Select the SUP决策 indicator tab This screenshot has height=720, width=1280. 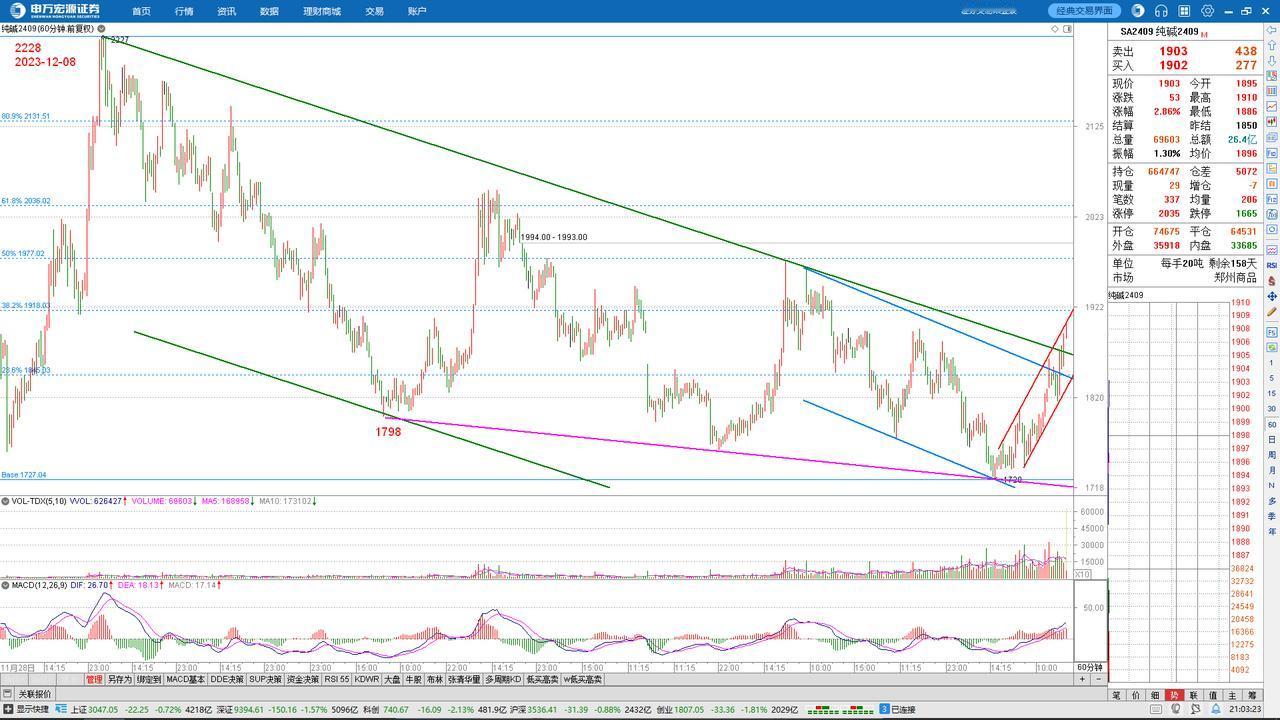[266, 679]
